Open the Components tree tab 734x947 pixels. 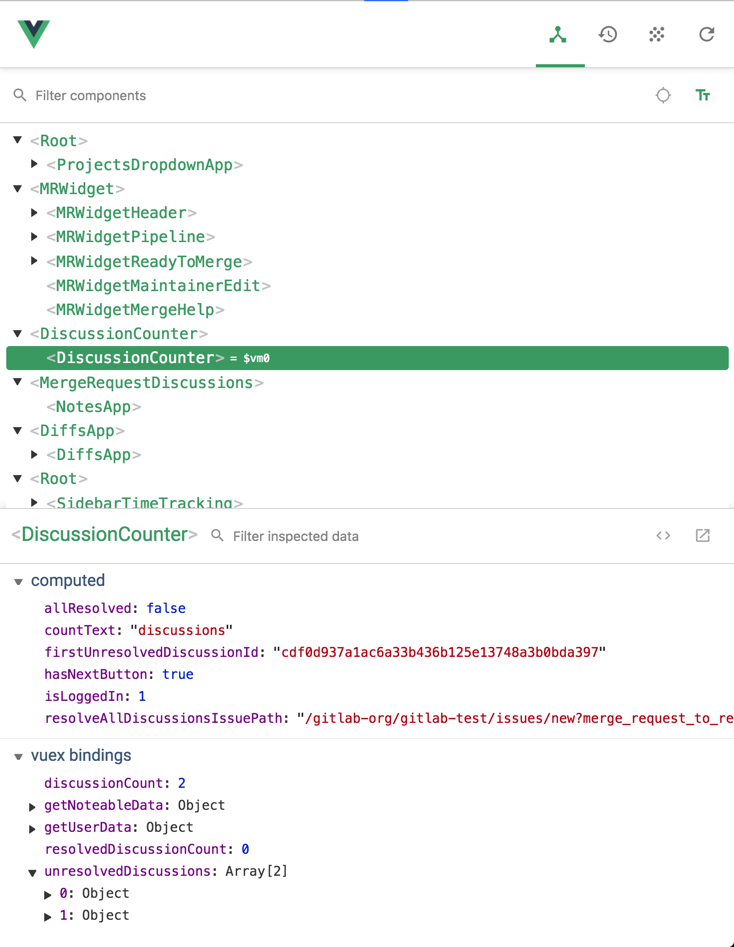558,35
